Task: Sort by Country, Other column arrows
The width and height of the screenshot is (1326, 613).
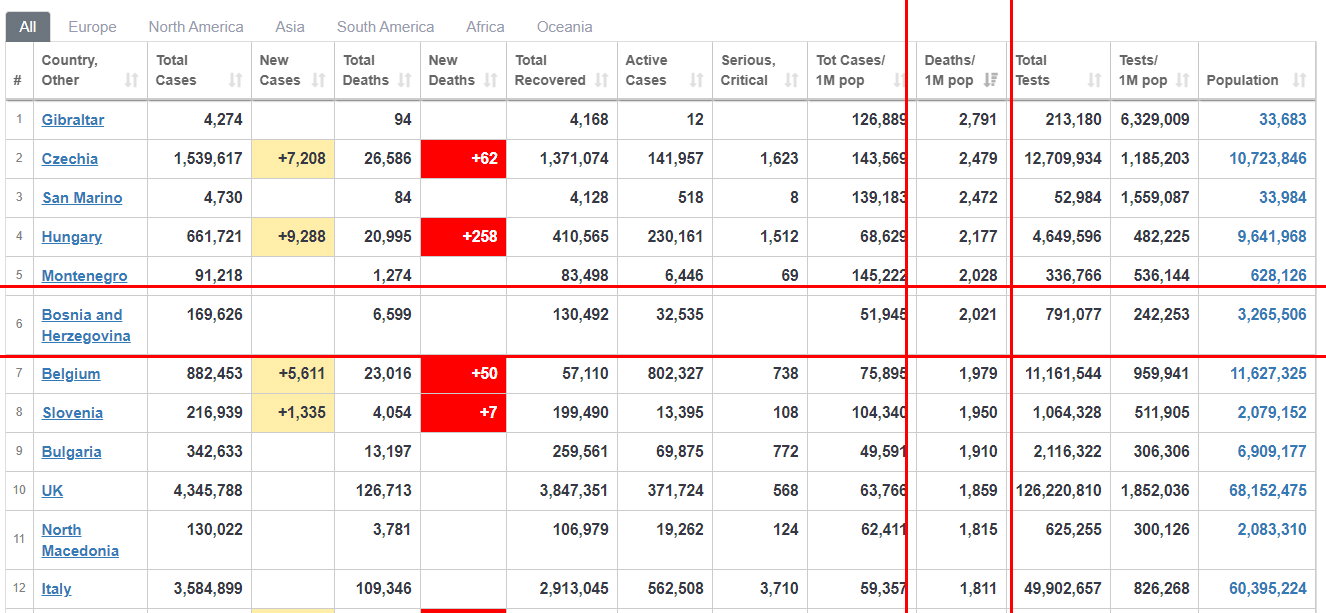Action: (132, 80)
